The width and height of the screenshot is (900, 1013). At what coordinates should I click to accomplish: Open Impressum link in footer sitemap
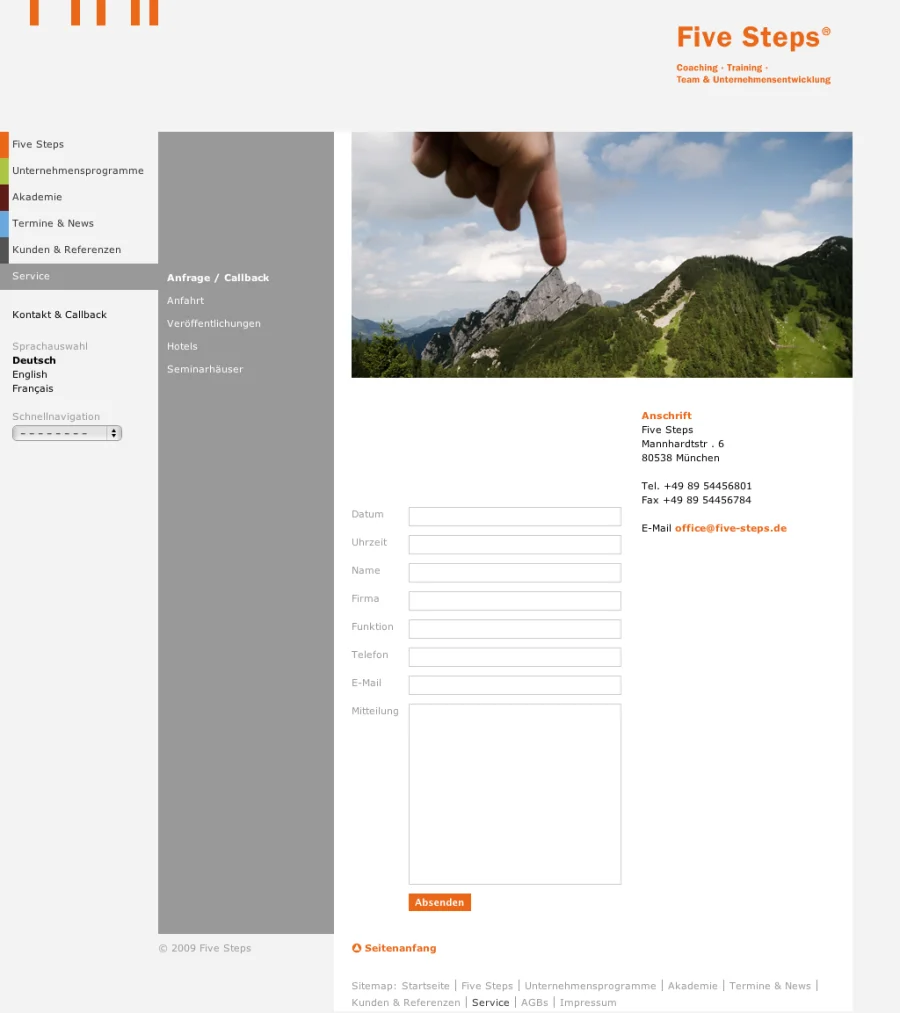(588, 1002)
